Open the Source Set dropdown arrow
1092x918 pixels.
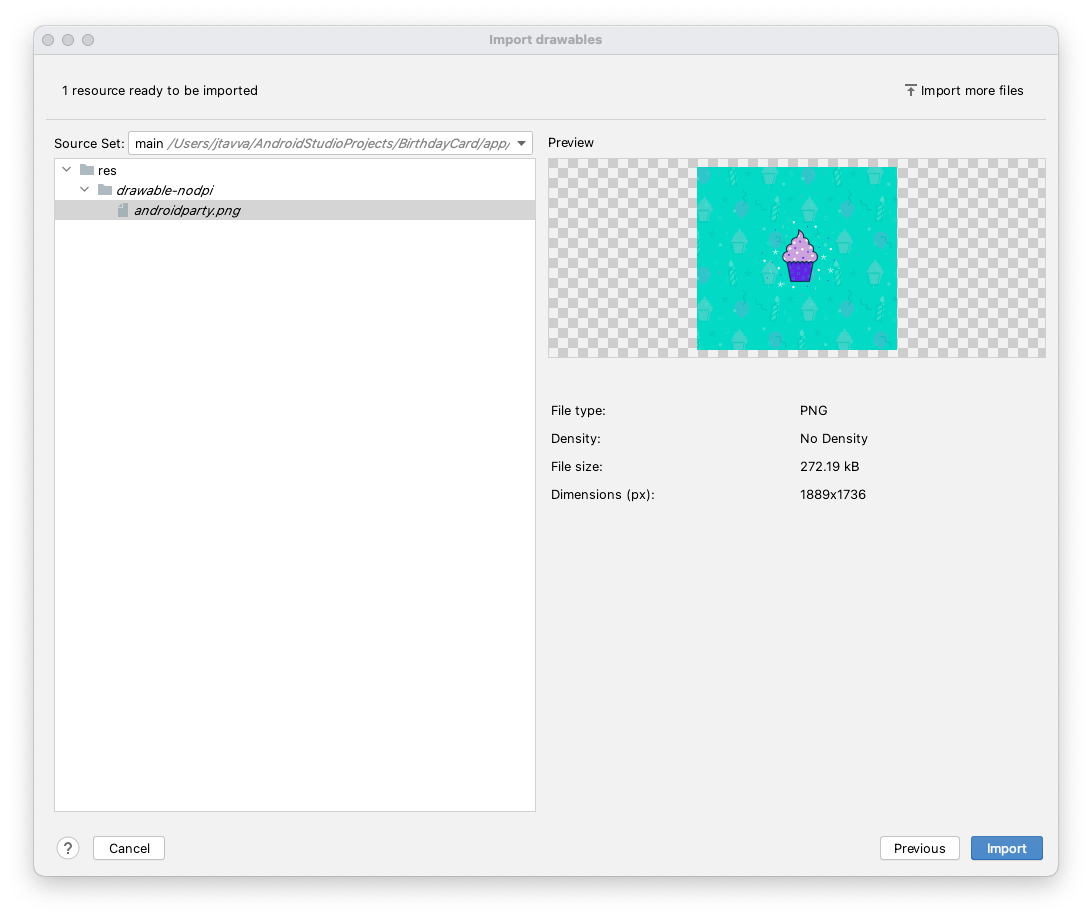pos(521,143)
